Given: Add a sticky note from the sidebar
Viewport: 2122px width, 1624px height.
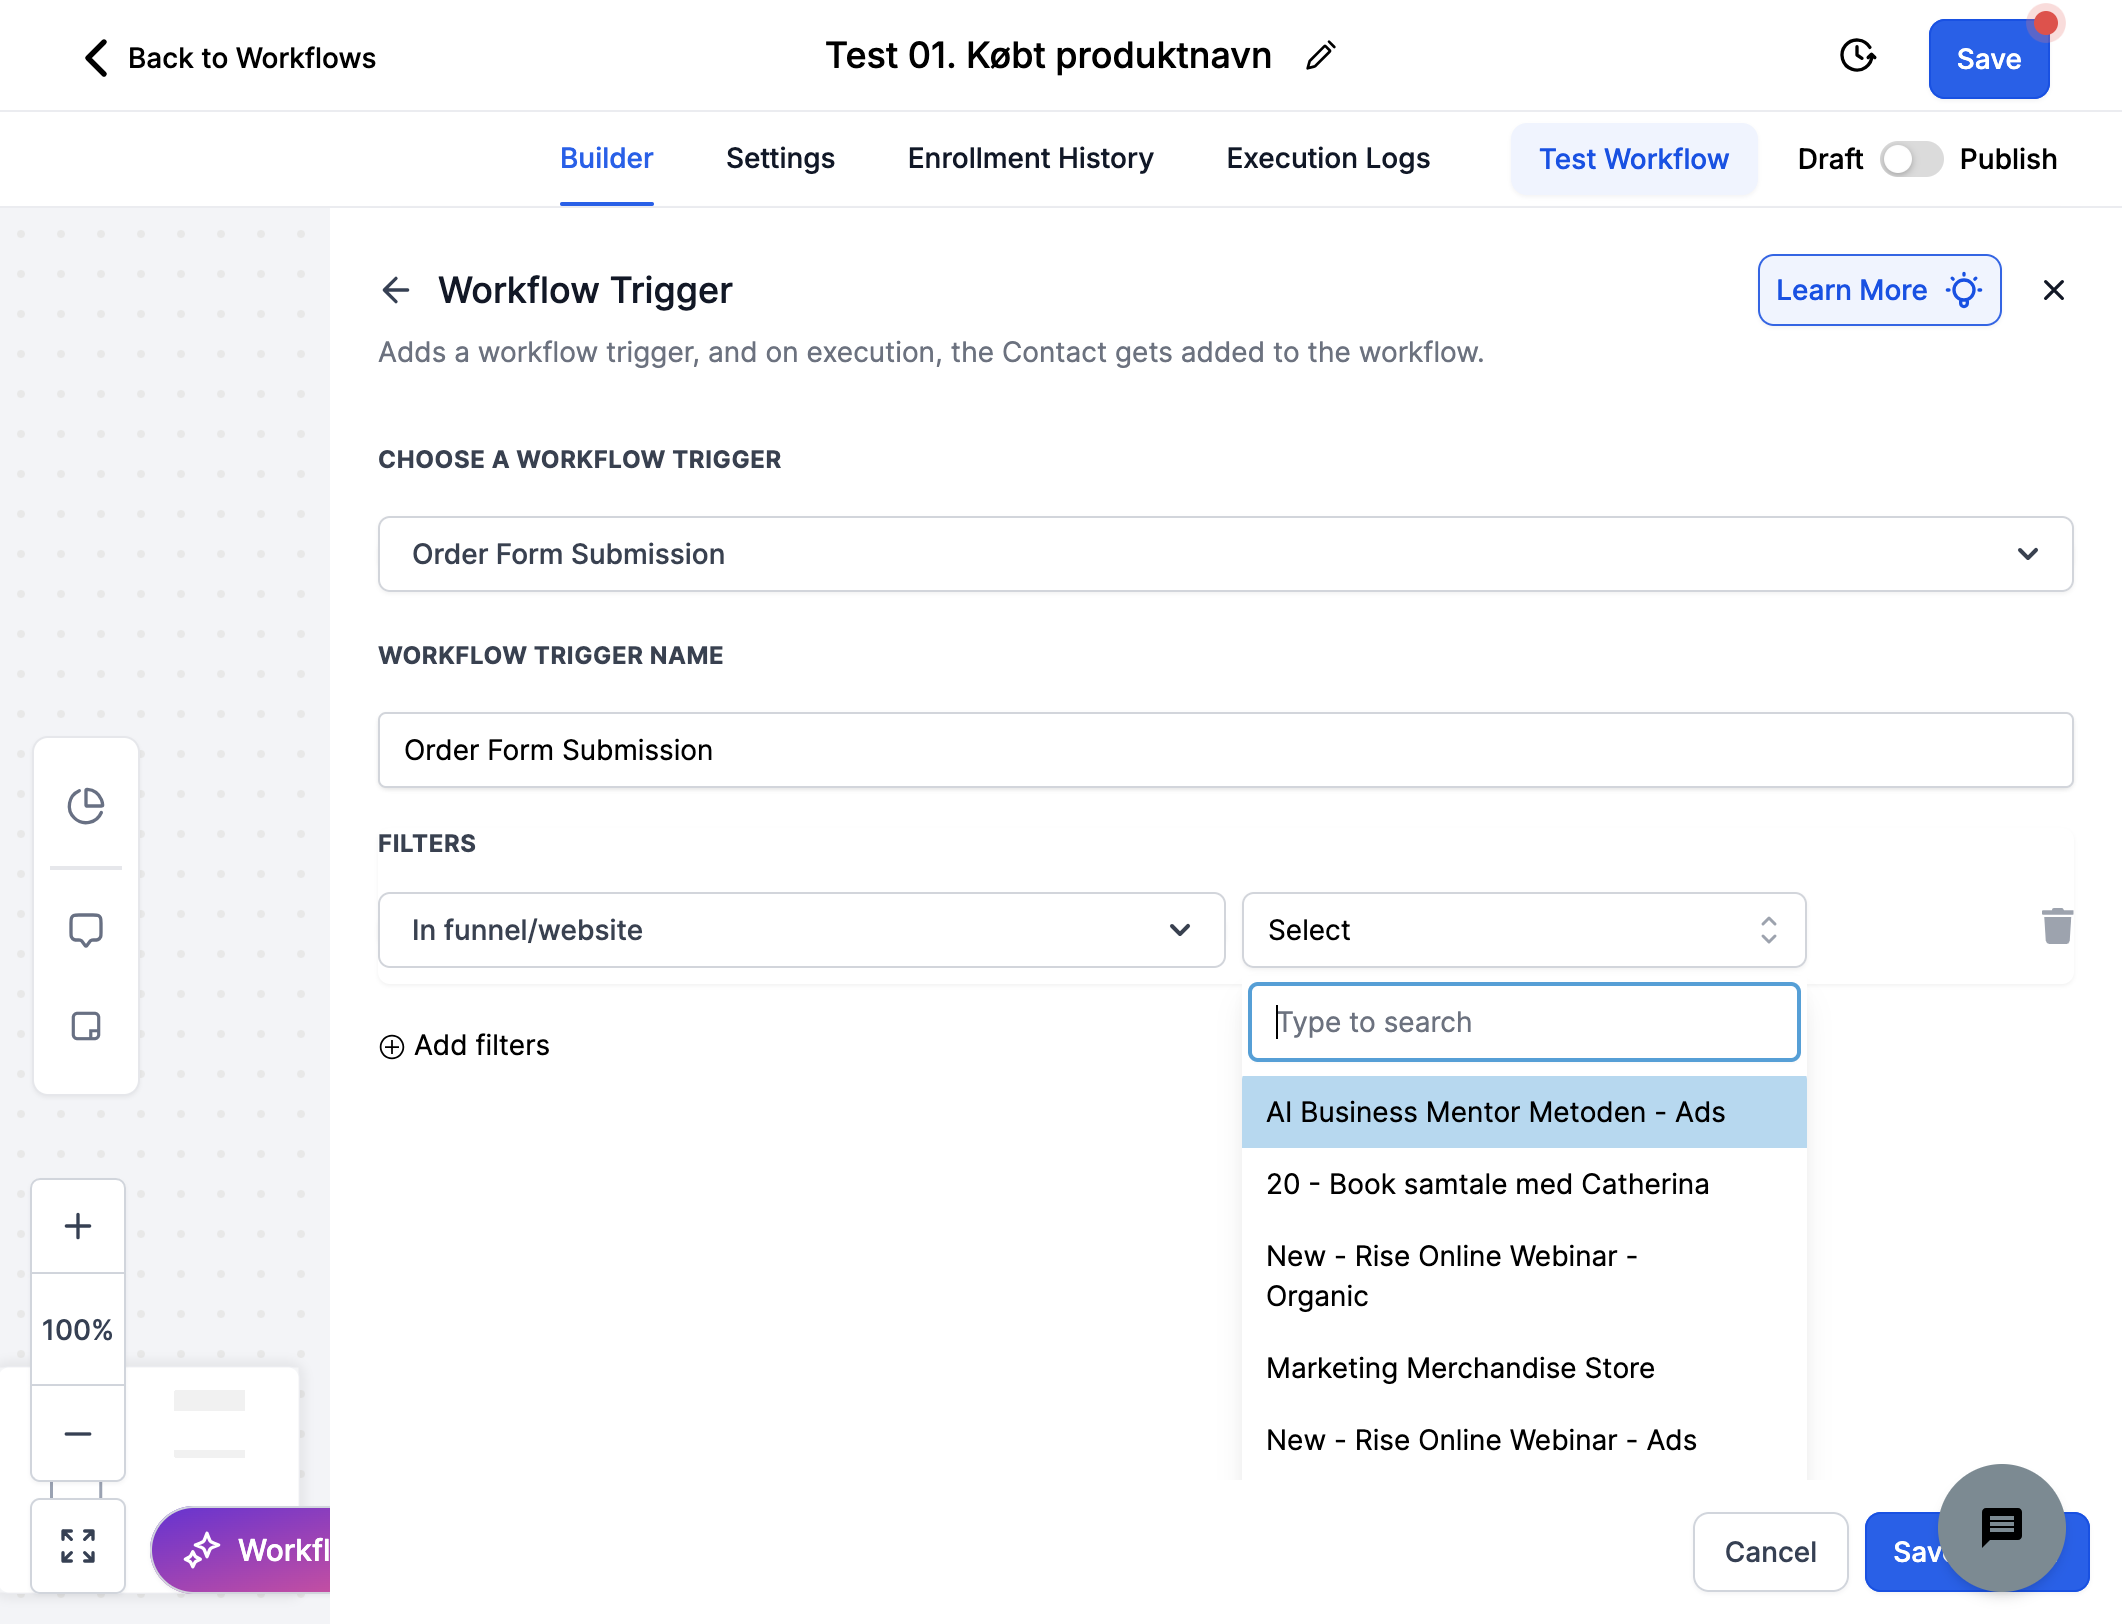Looking at the screenshot, I should click(86, 1026).
